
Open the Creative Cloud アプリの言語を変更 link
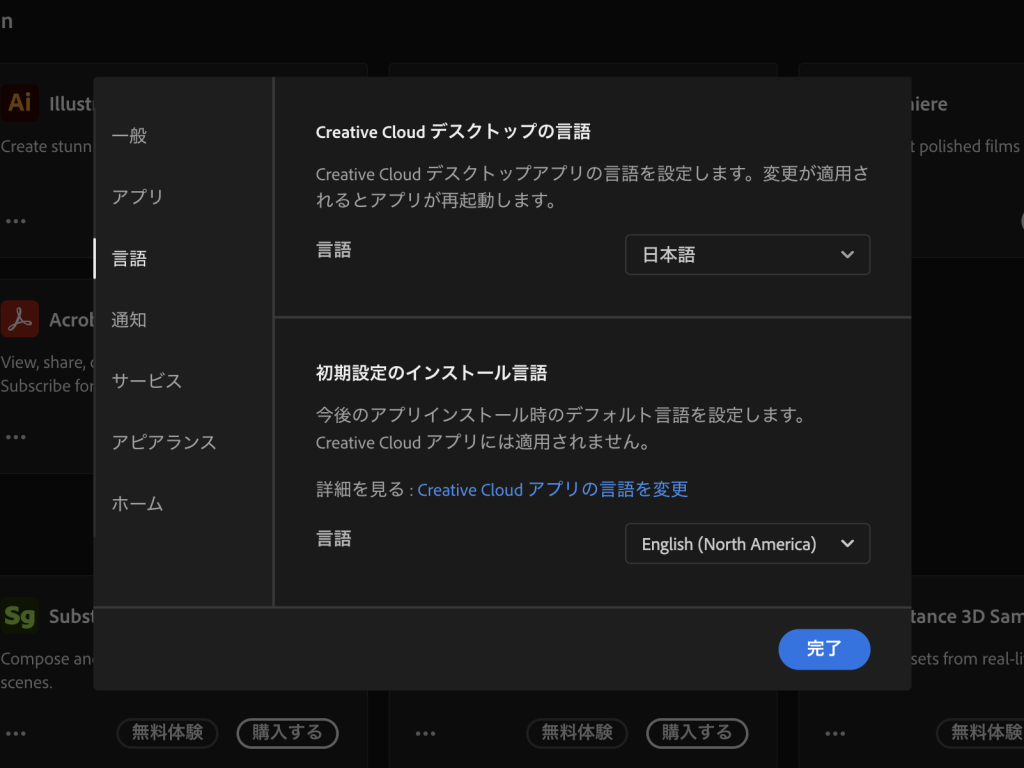click(552, 489)
